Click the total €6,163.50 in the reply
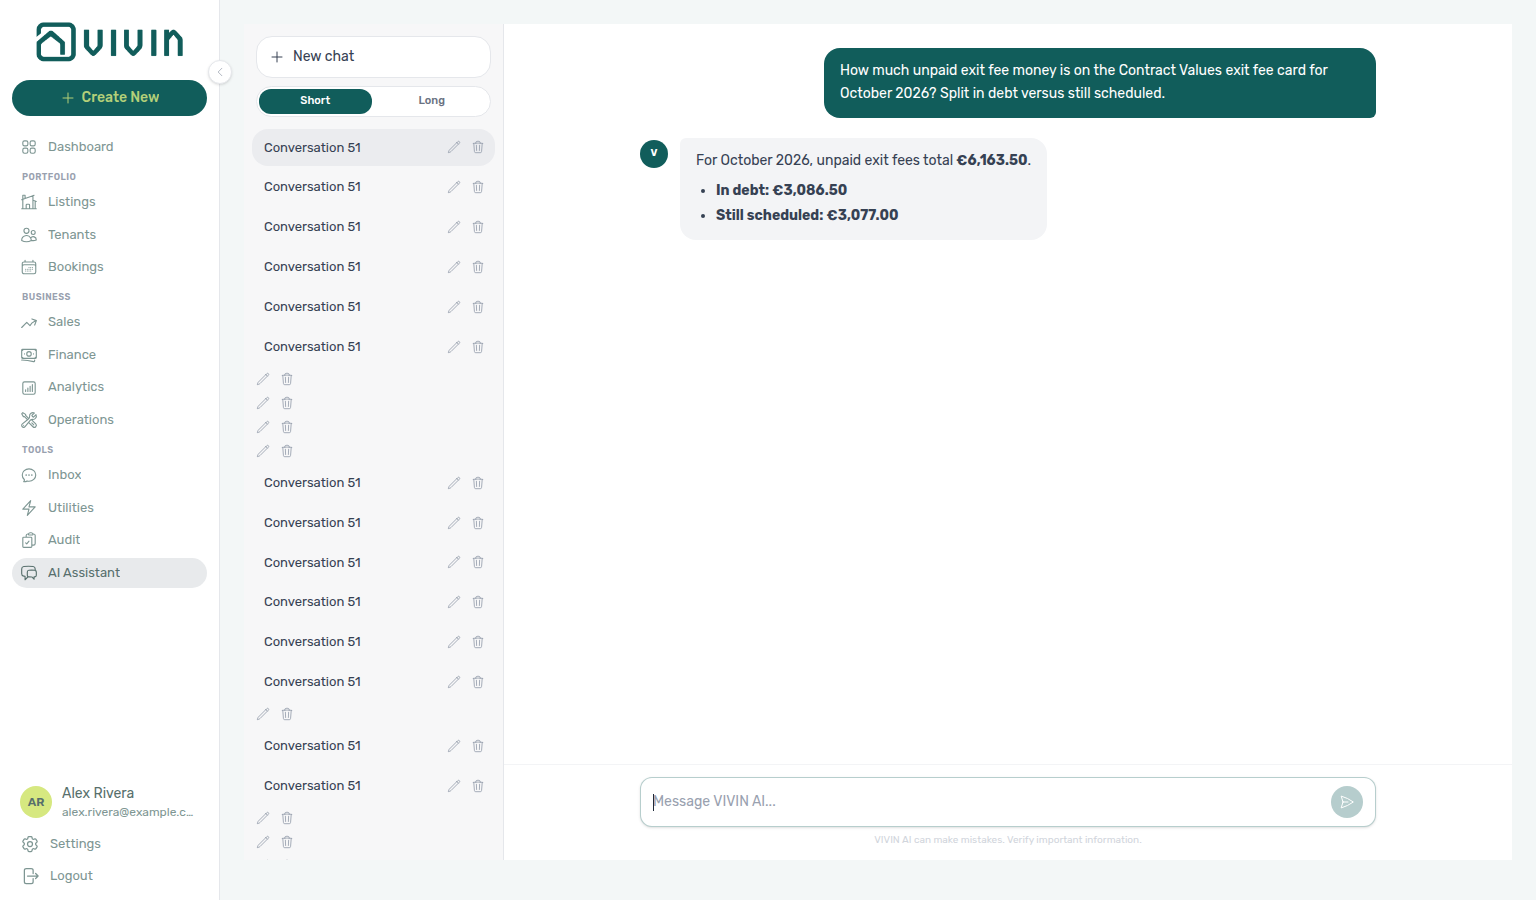This screenshot has height=900, width=1536. click(x=992, y=160)
